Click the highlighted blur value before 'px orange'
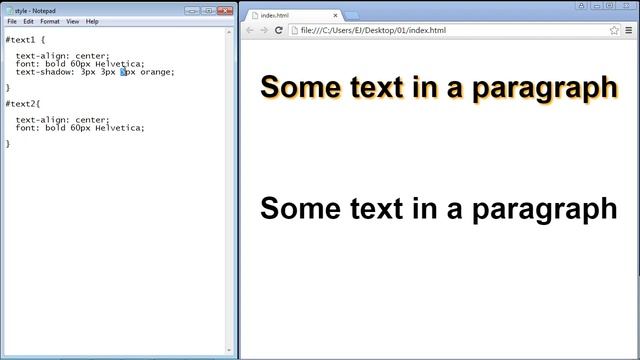640x360 pixels. (x=123, y=72)
